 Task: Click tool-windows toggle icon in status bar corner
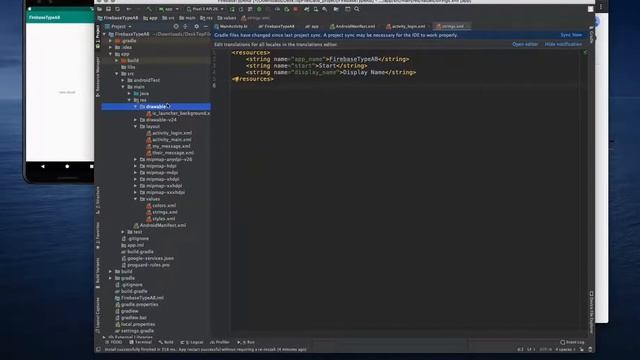pyautogui.click(x=98, y=349)
